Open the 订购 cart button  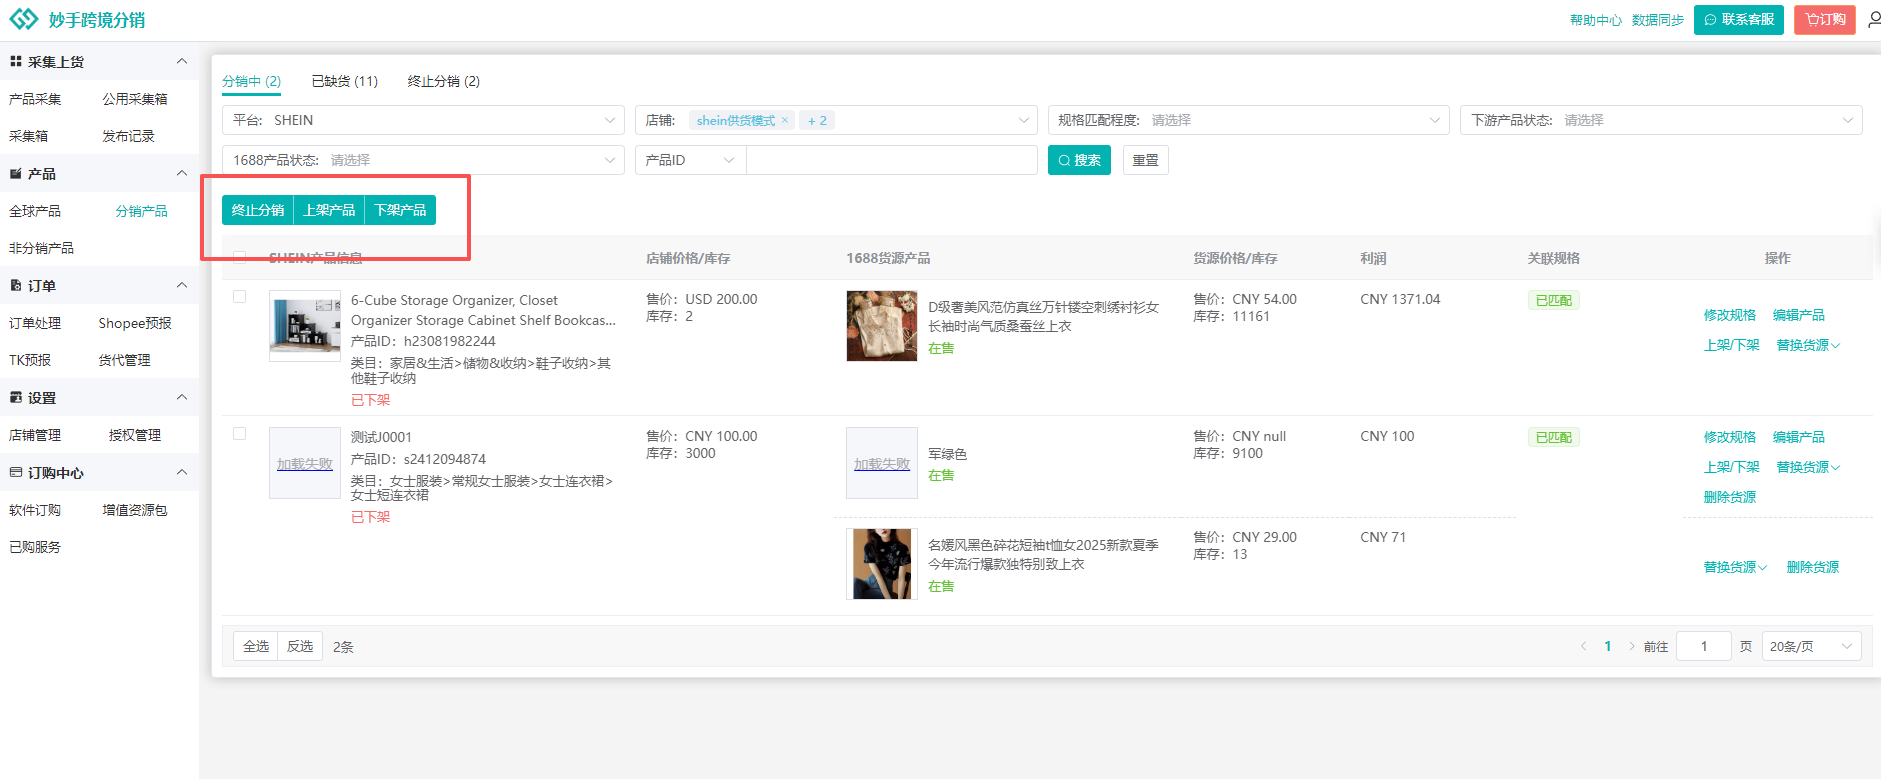pos(1824,20)
